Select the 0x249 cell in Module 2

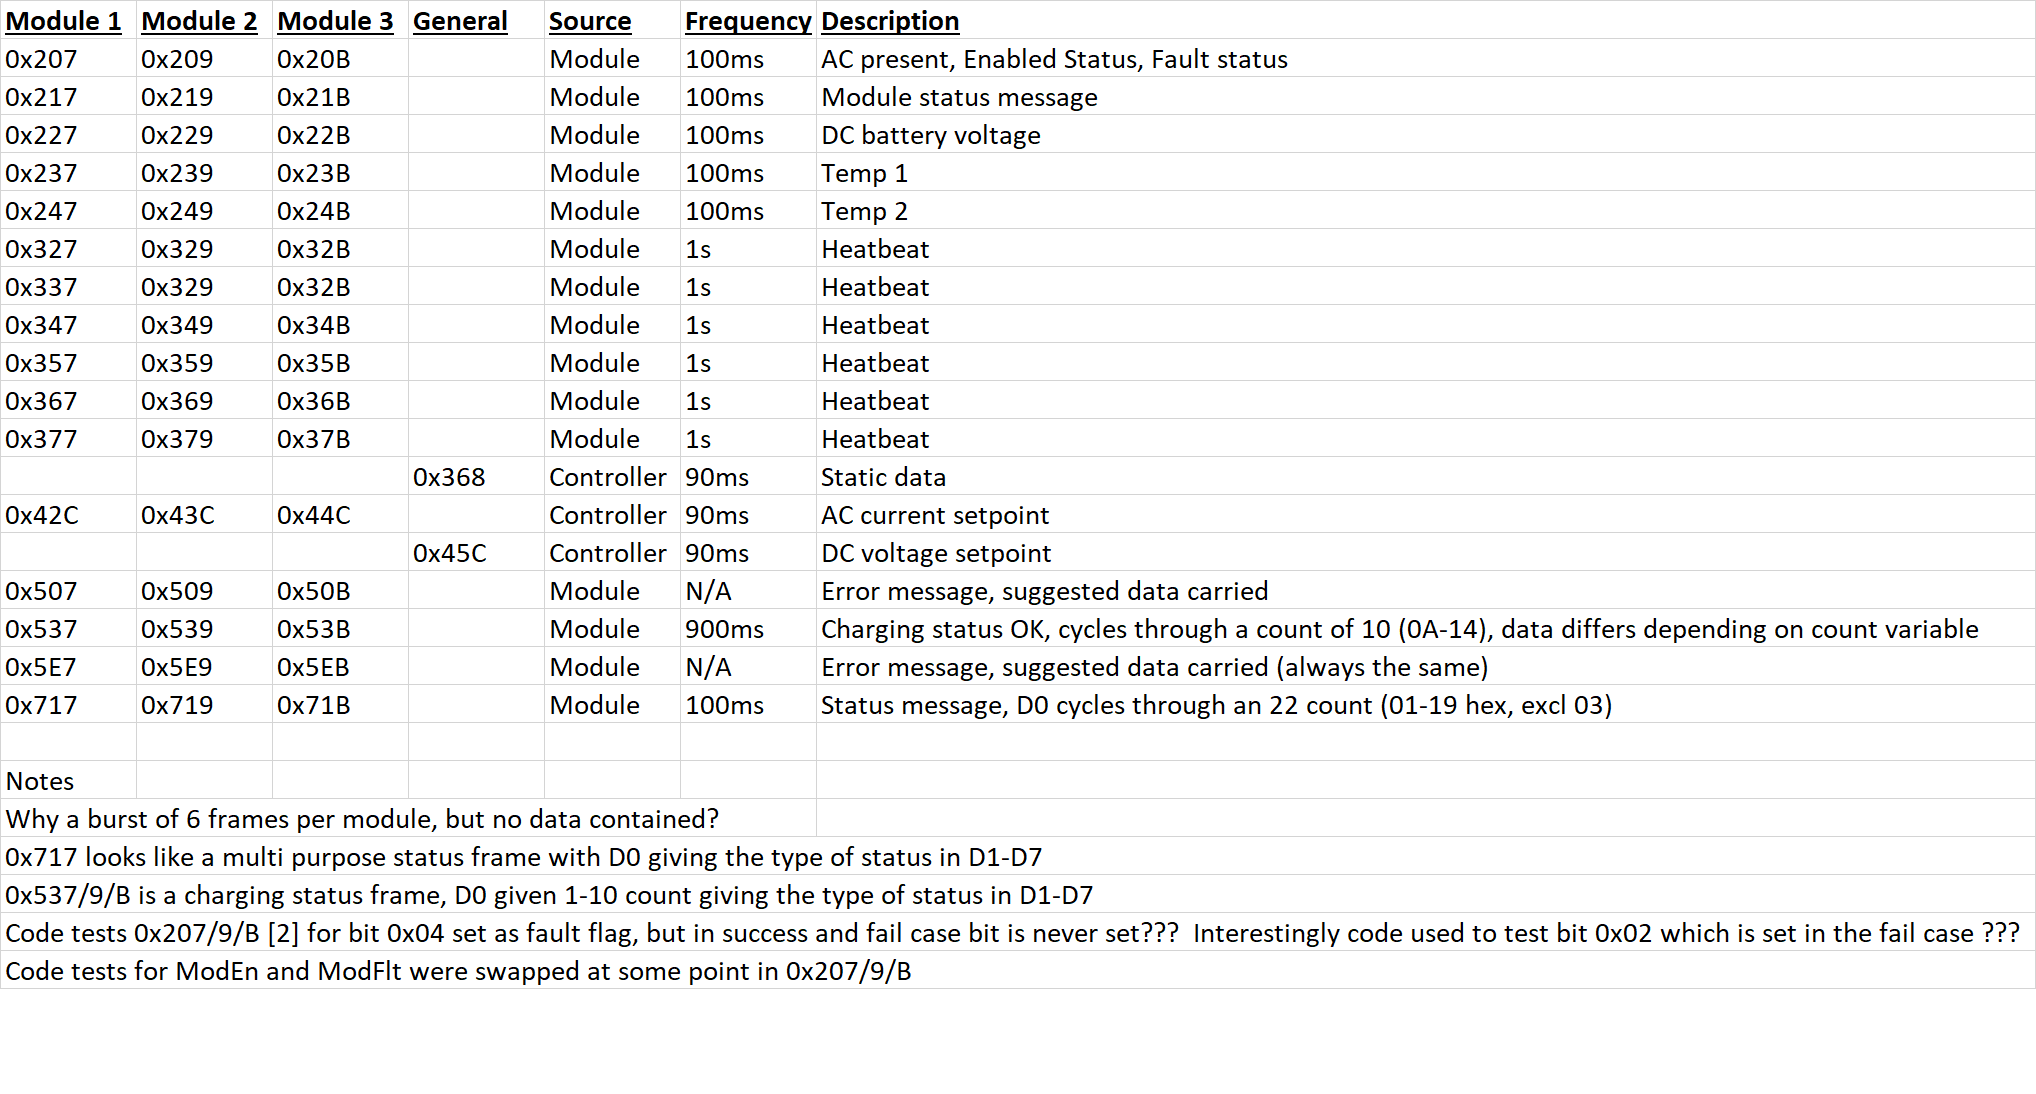pyautogui.click(x=177, y=211)
